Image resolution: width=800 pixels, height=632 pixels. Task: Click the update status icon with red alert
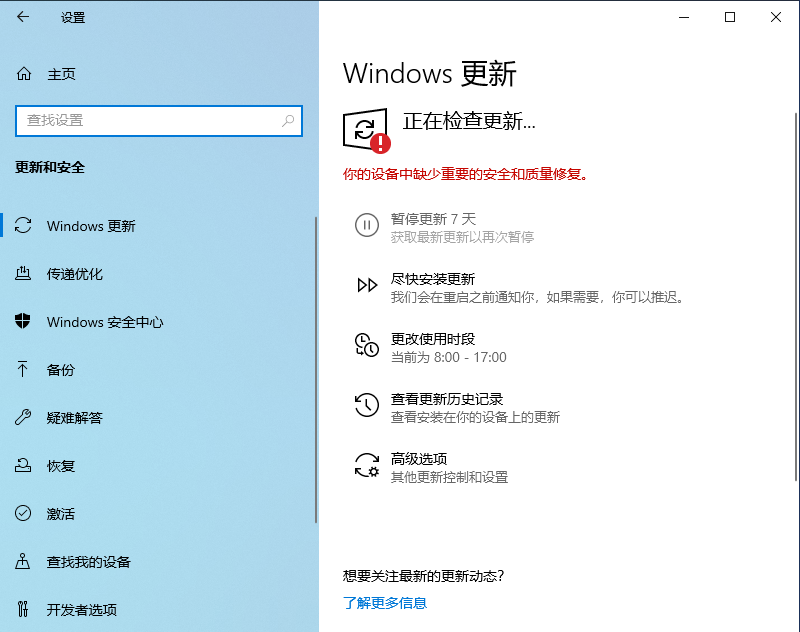tap(366, 131)
